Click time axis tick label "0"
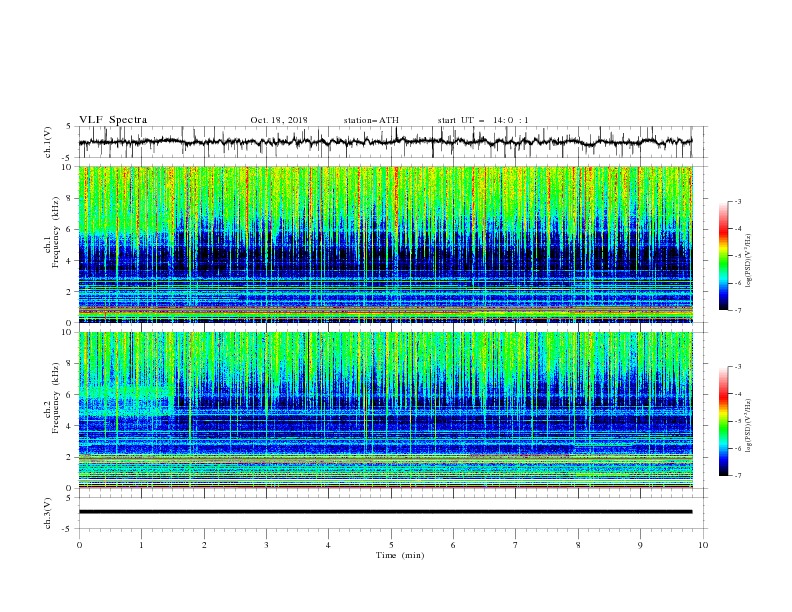The height and width of the screenshot is (612, 792). click(79, 545)
